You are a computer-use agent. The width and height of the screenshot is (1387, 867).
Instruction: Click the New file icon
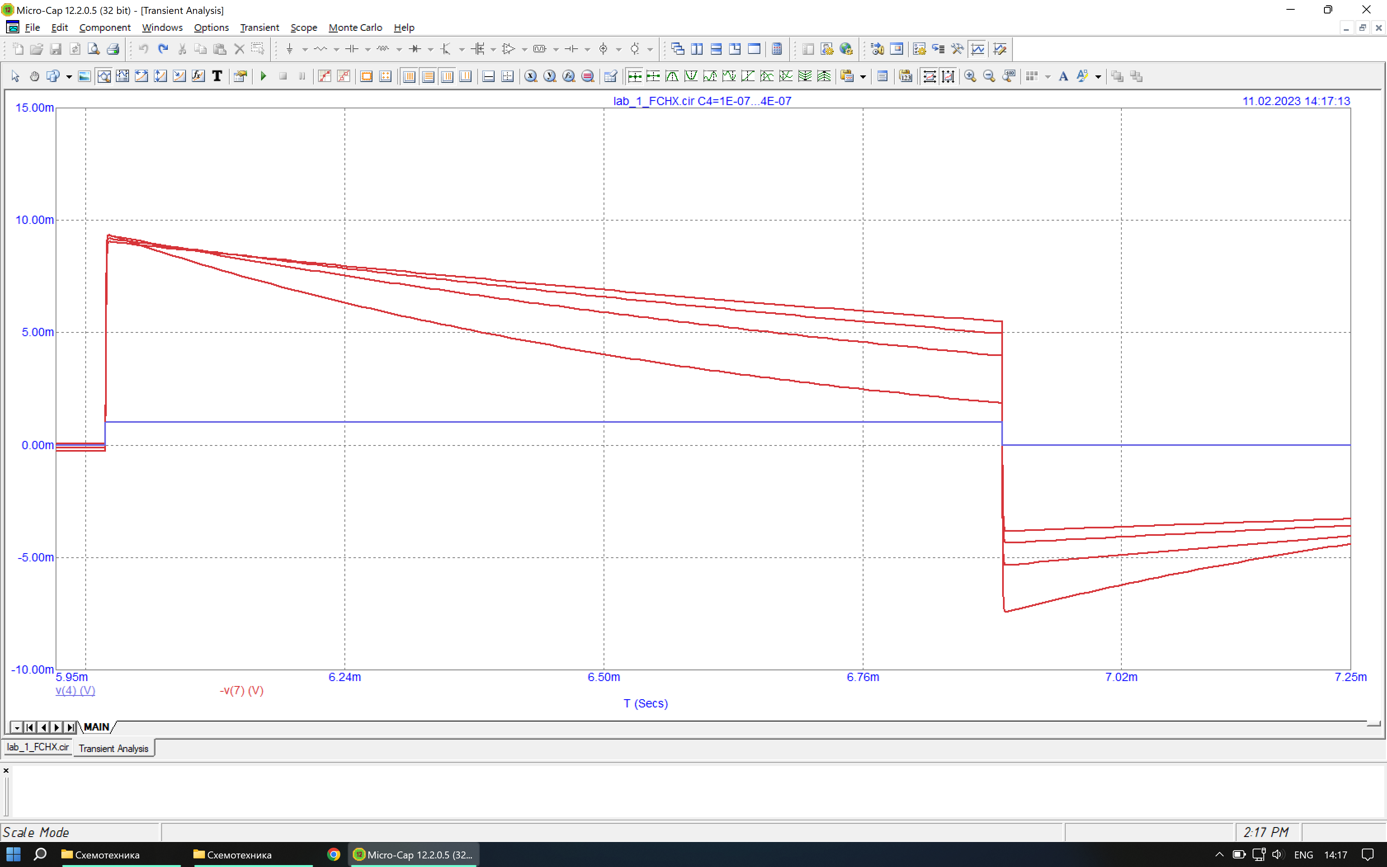coord(18,49)
